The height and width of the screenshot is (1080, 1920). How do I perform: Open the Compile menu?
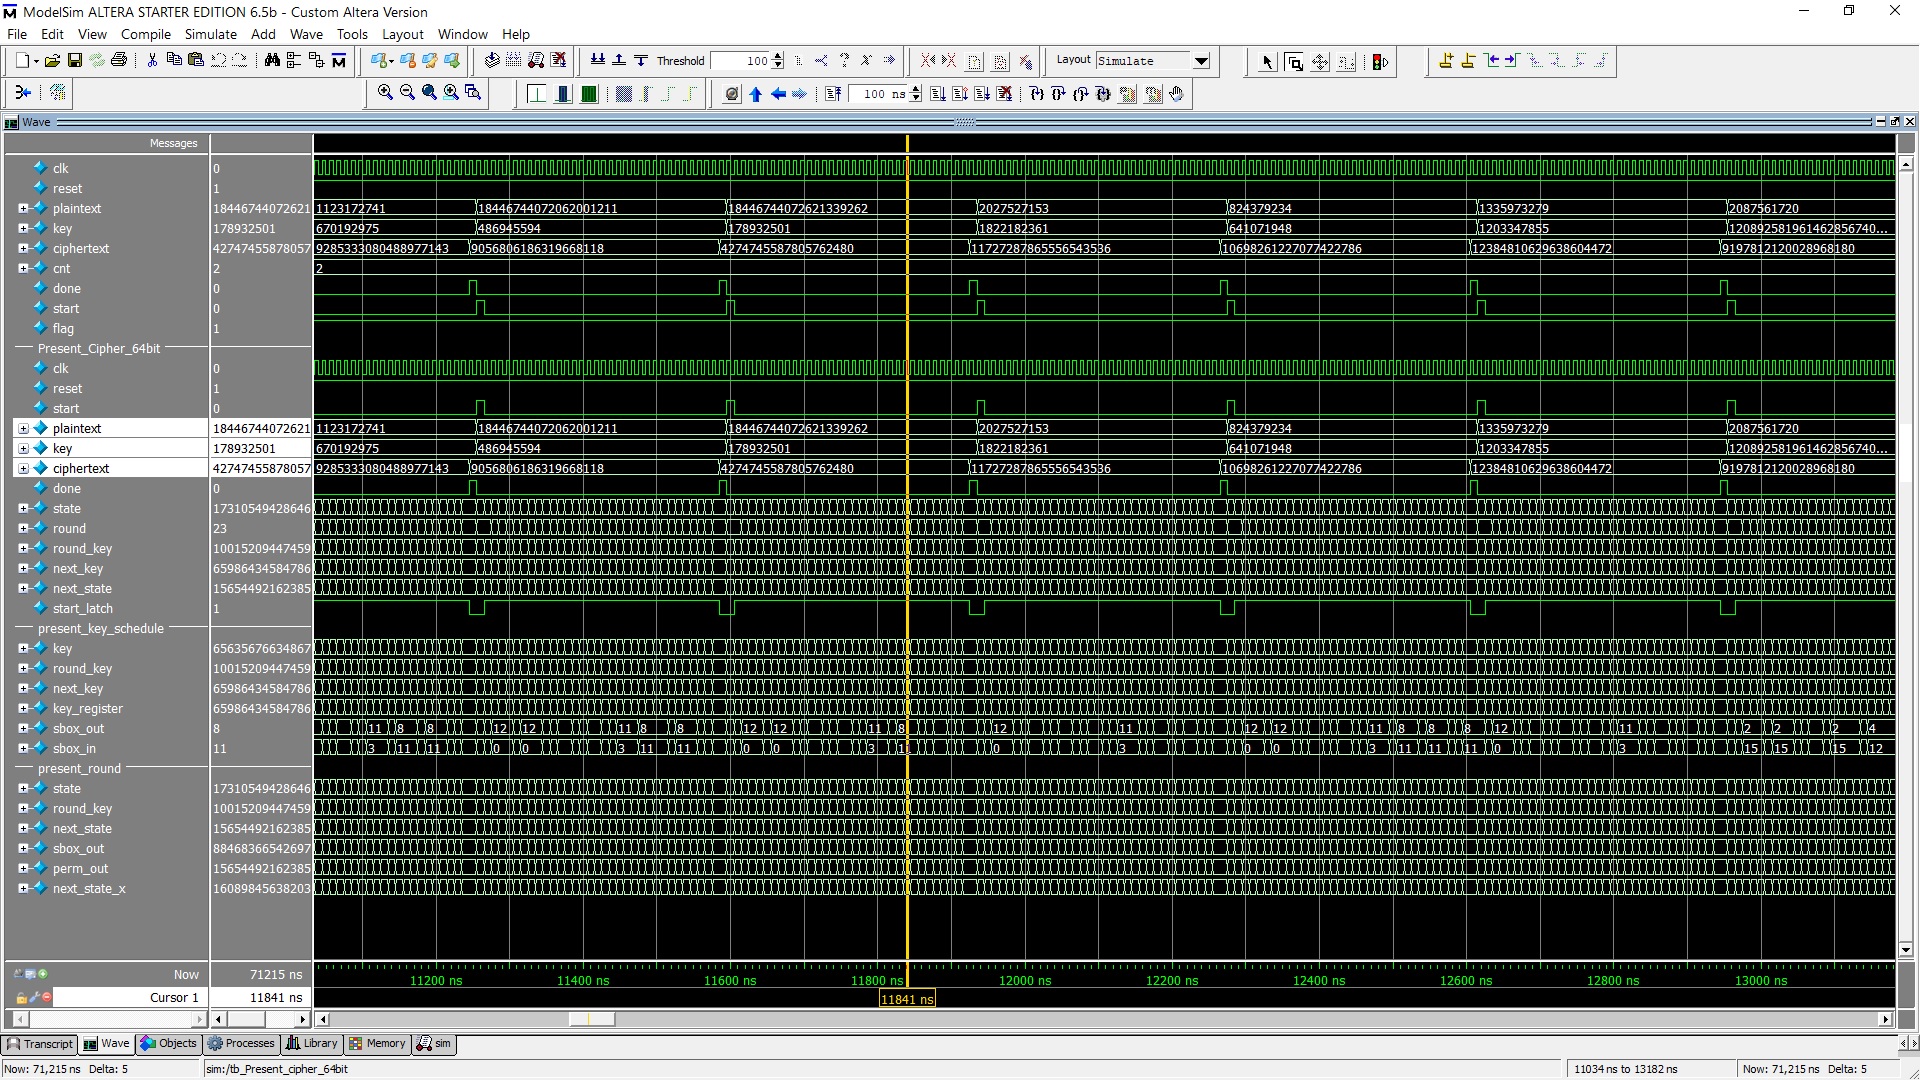point(146,34)
